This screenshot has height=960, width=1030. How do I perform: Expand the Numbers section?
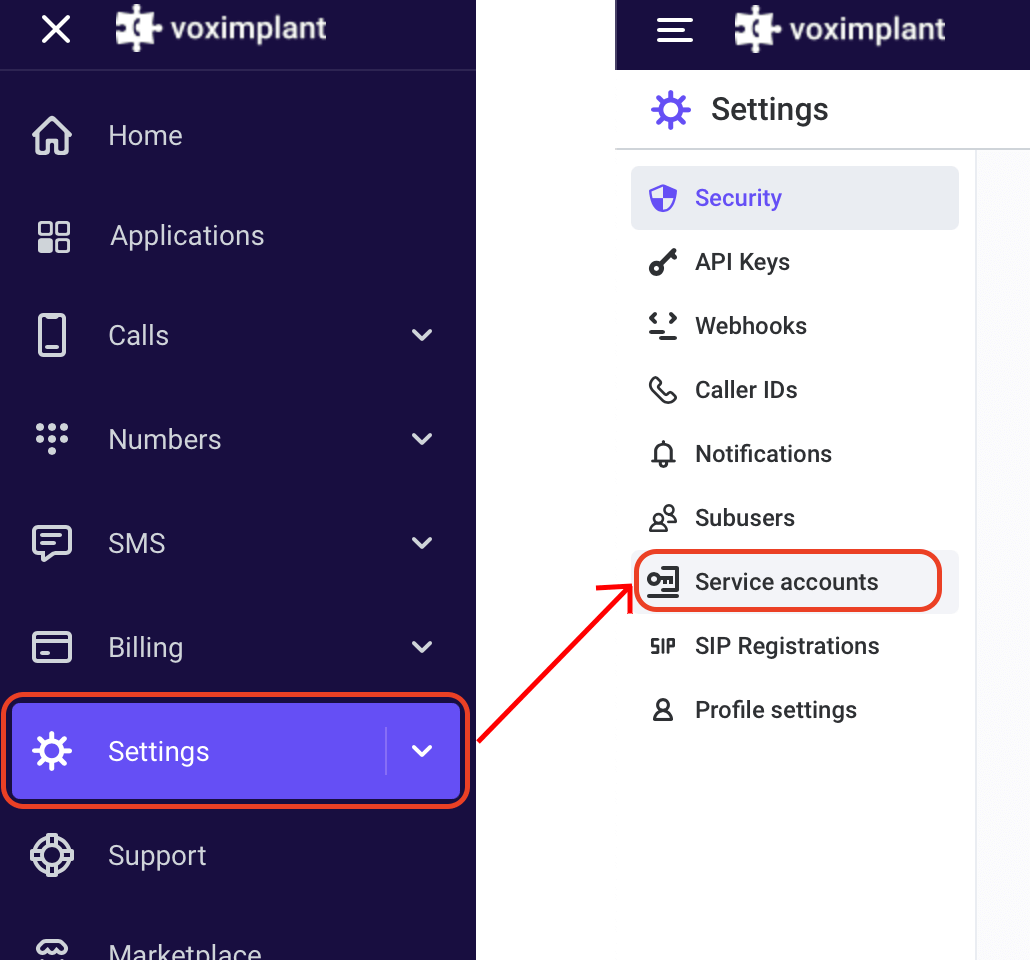tap(421, 439)
